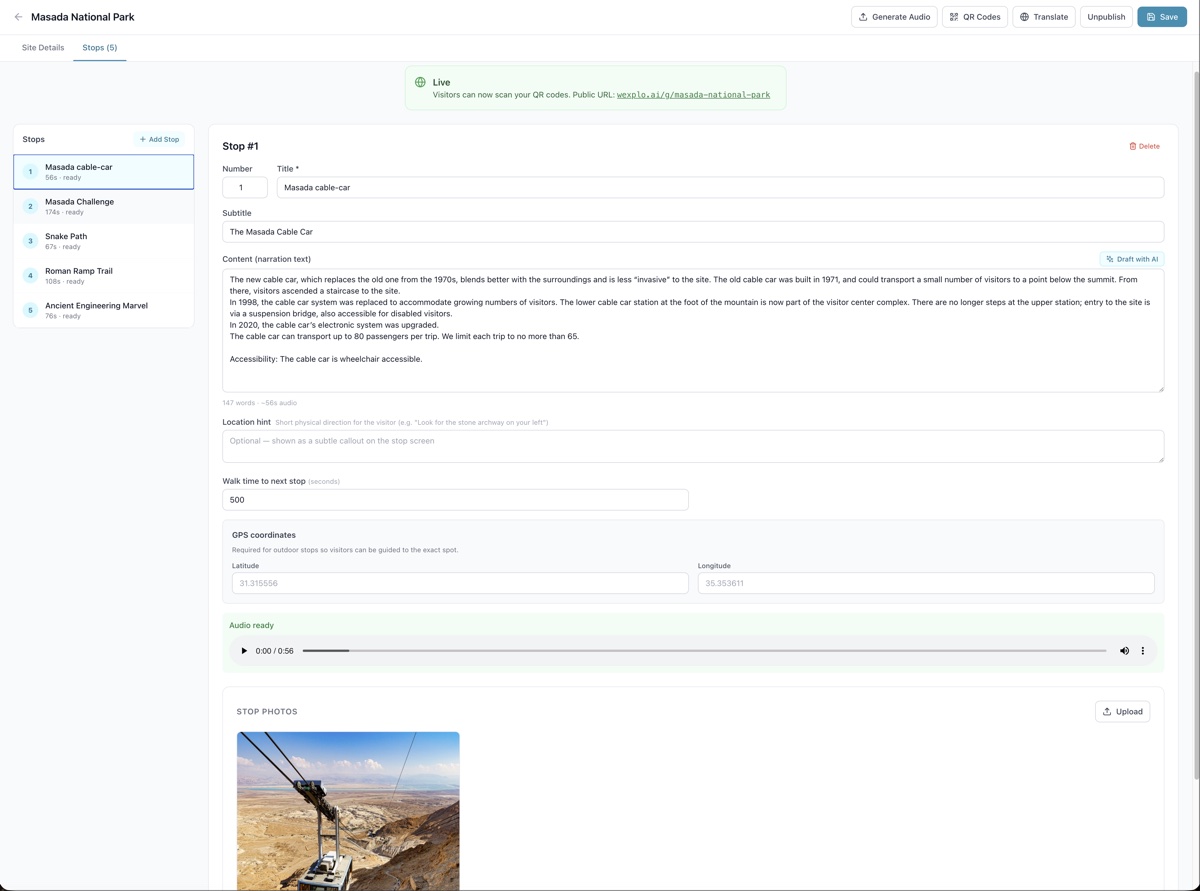Play the stop audio
The image size is (1200, 891).
[x=244, y=651]
